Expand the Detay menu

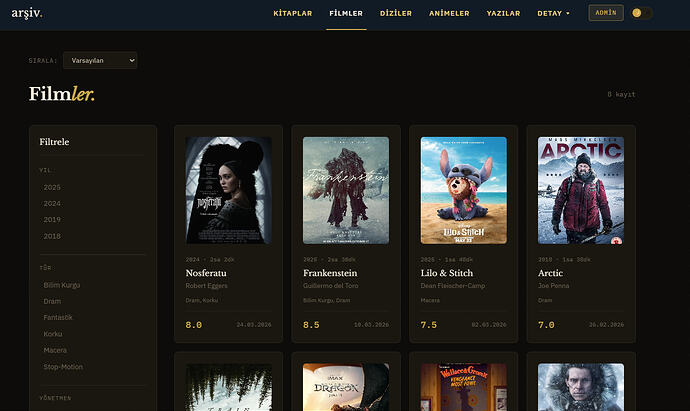coord(553,13)
